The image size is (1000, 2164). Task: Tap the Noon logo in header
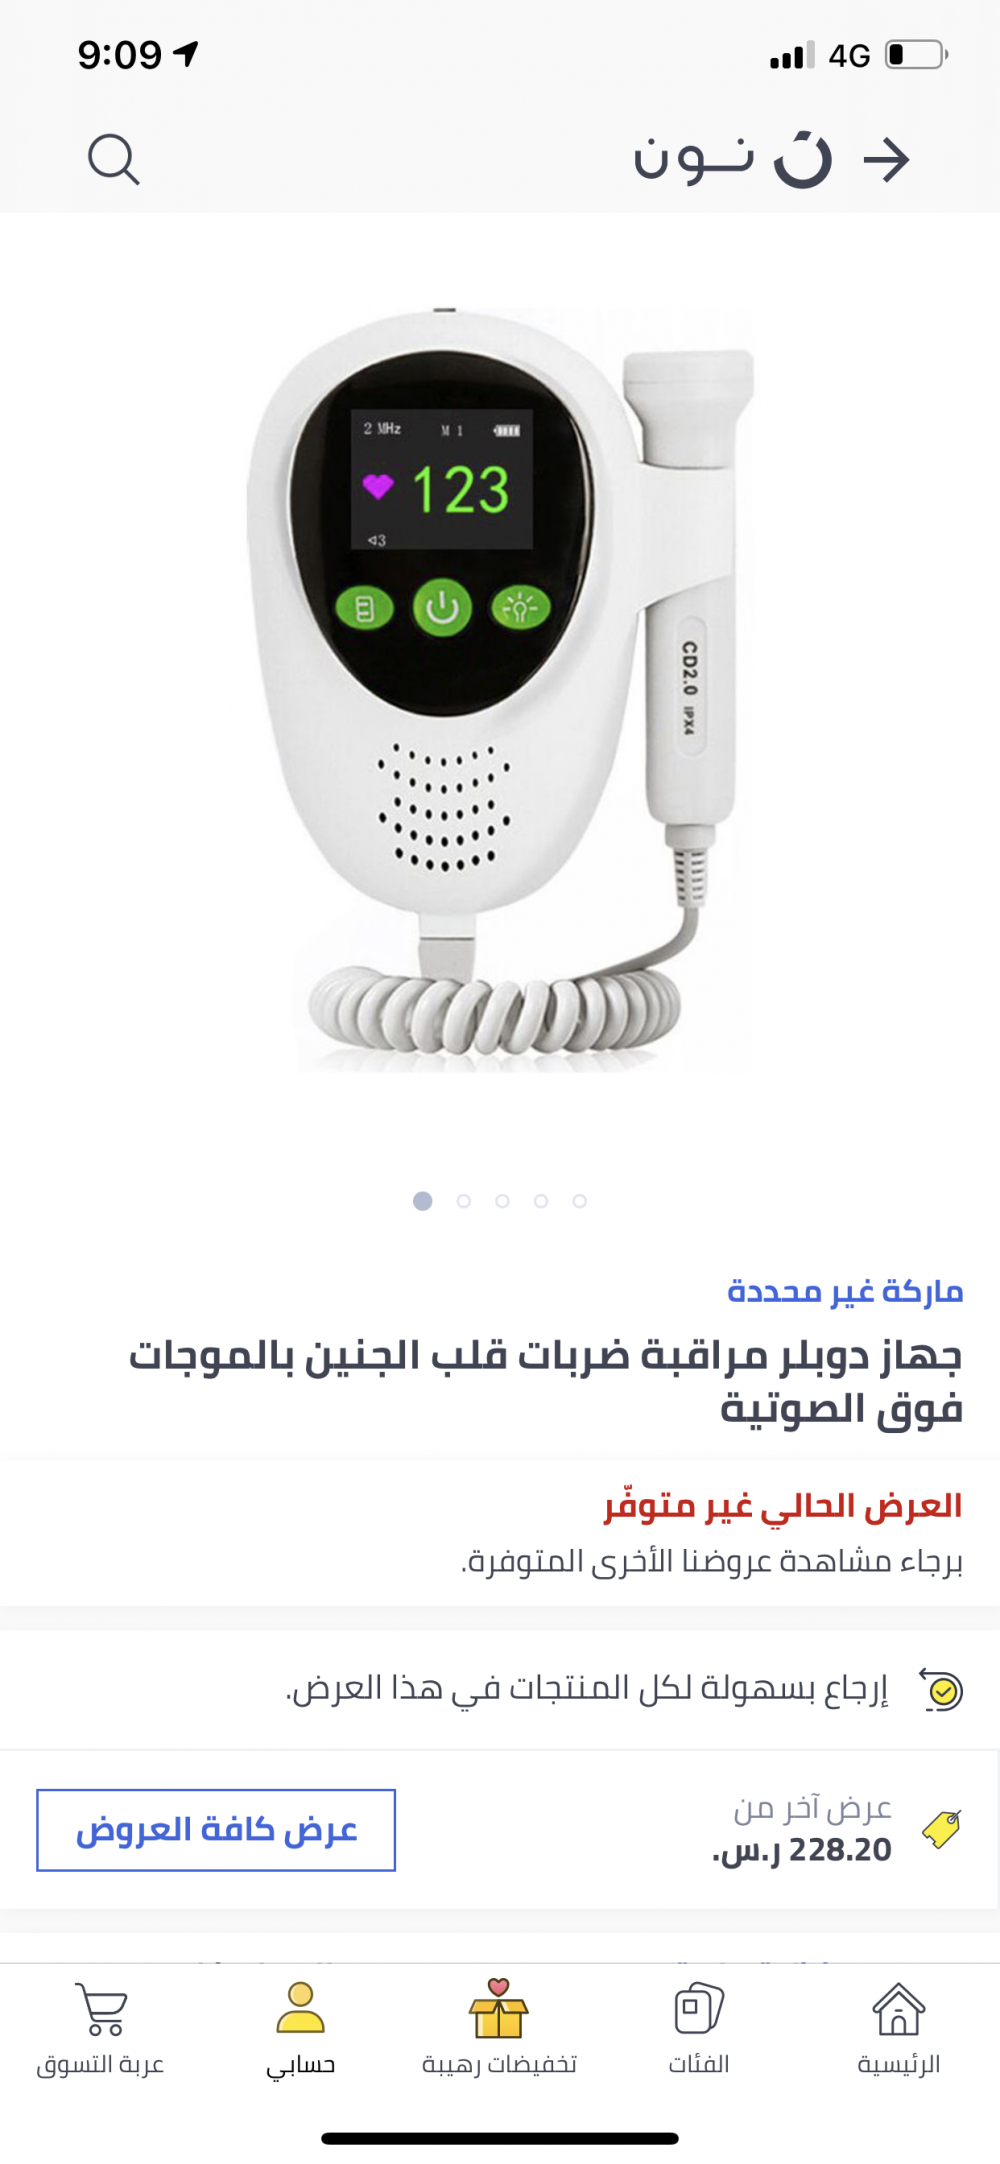pos(733,159)
